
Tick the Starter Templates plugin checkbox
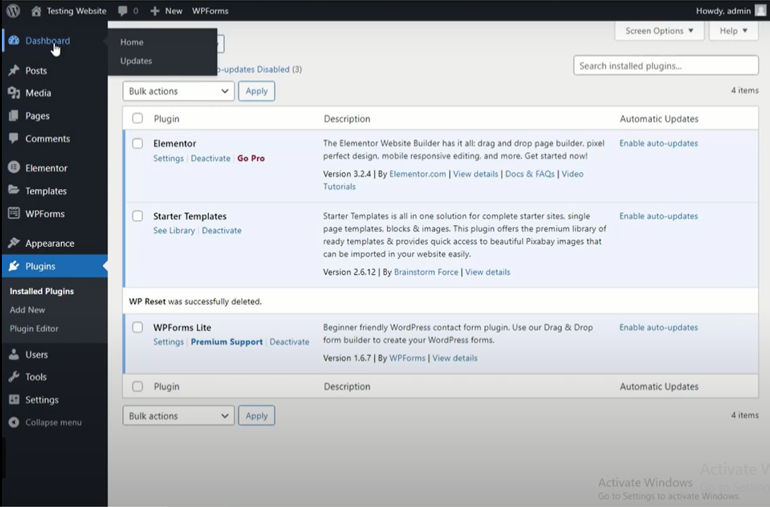(138, 216)
